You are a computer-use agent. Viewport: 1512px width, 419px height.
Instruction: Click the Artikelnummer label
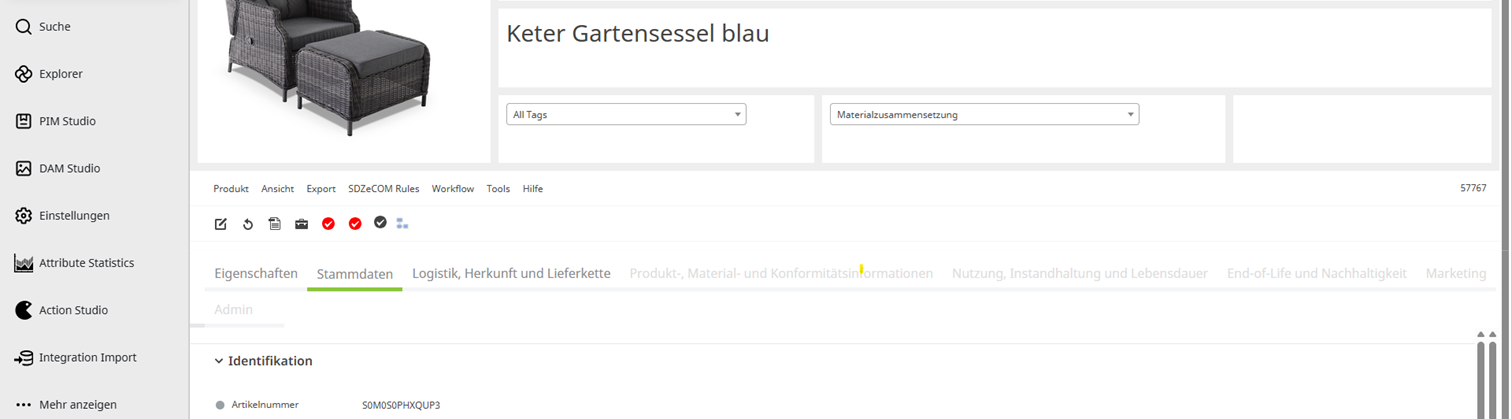click(265, 404)
